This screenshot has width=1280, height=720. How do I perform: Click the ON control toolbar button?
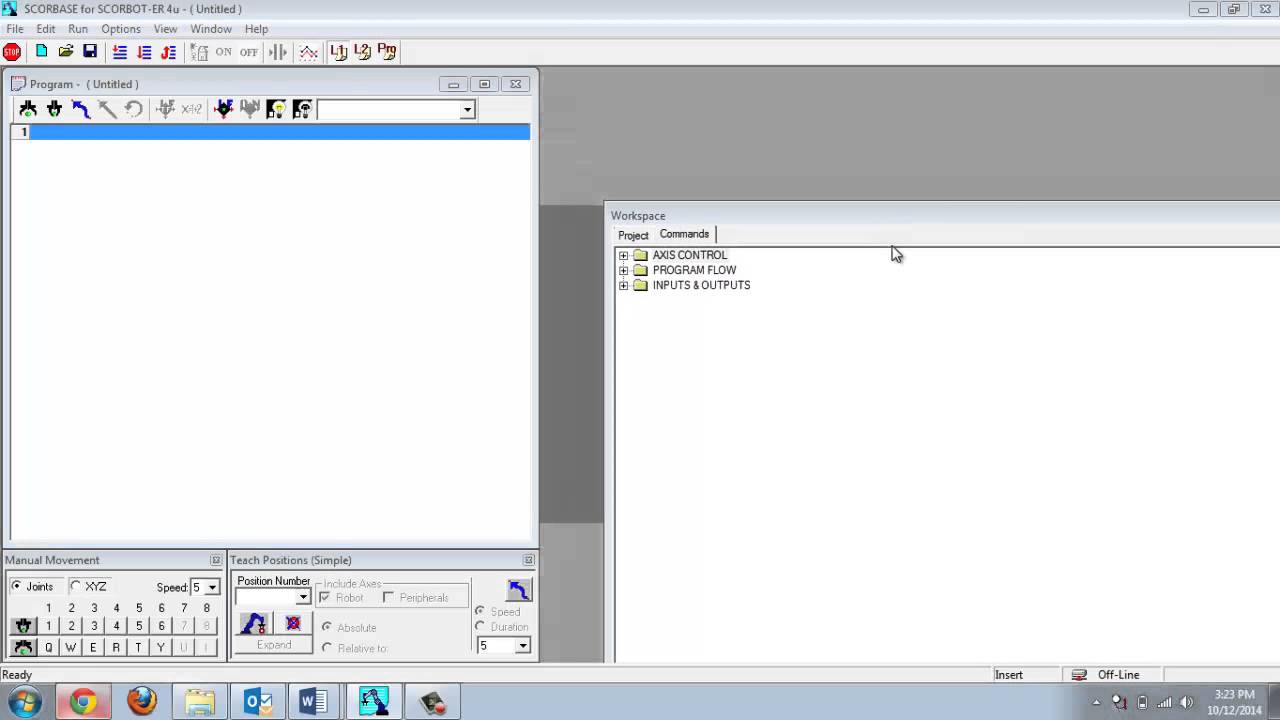pos(223,52)
